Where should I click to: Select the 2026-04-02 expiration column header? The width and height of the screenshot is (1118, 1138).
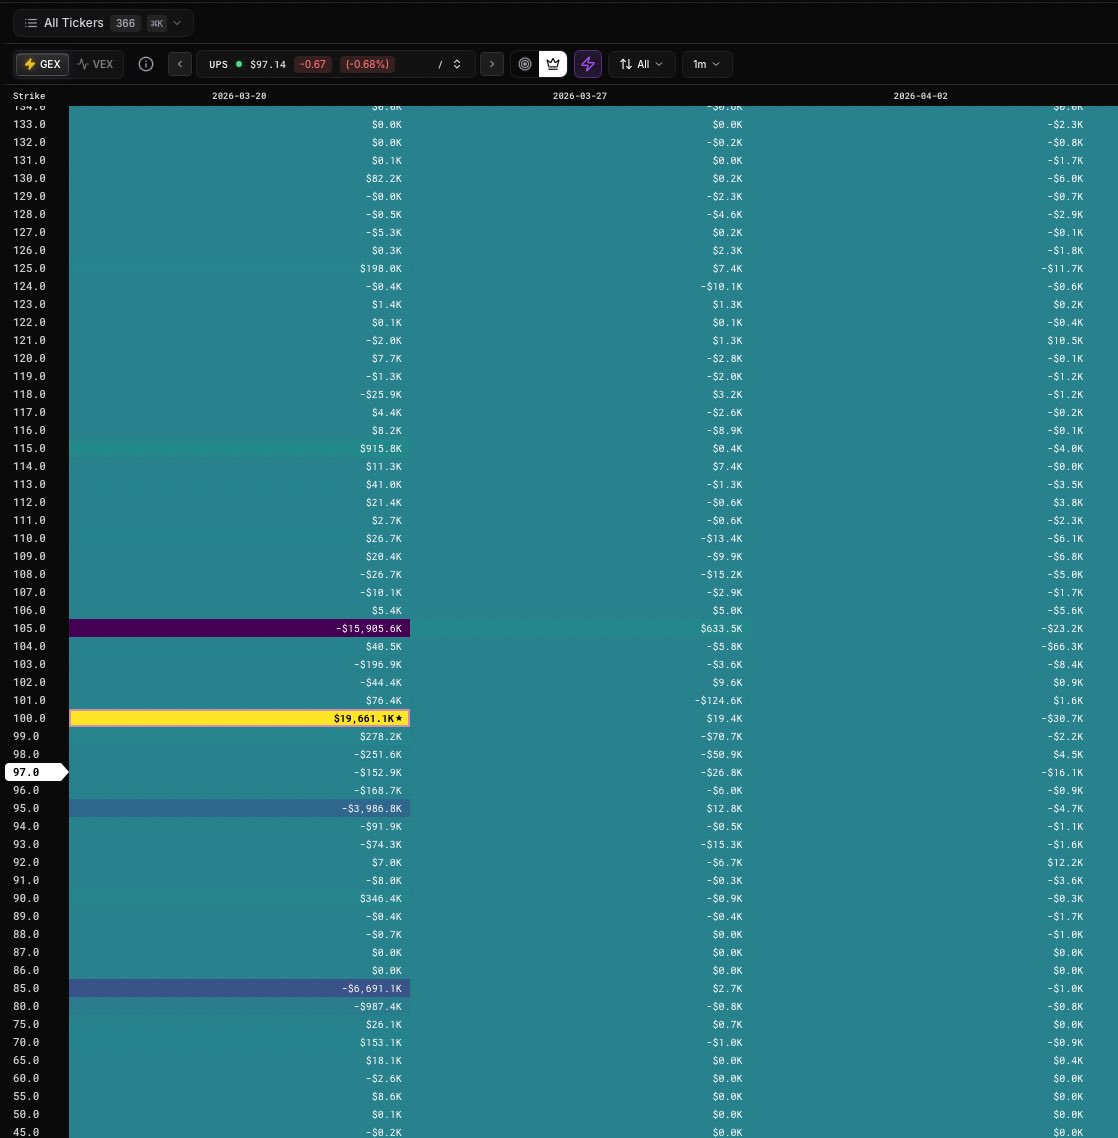point(920,96)
